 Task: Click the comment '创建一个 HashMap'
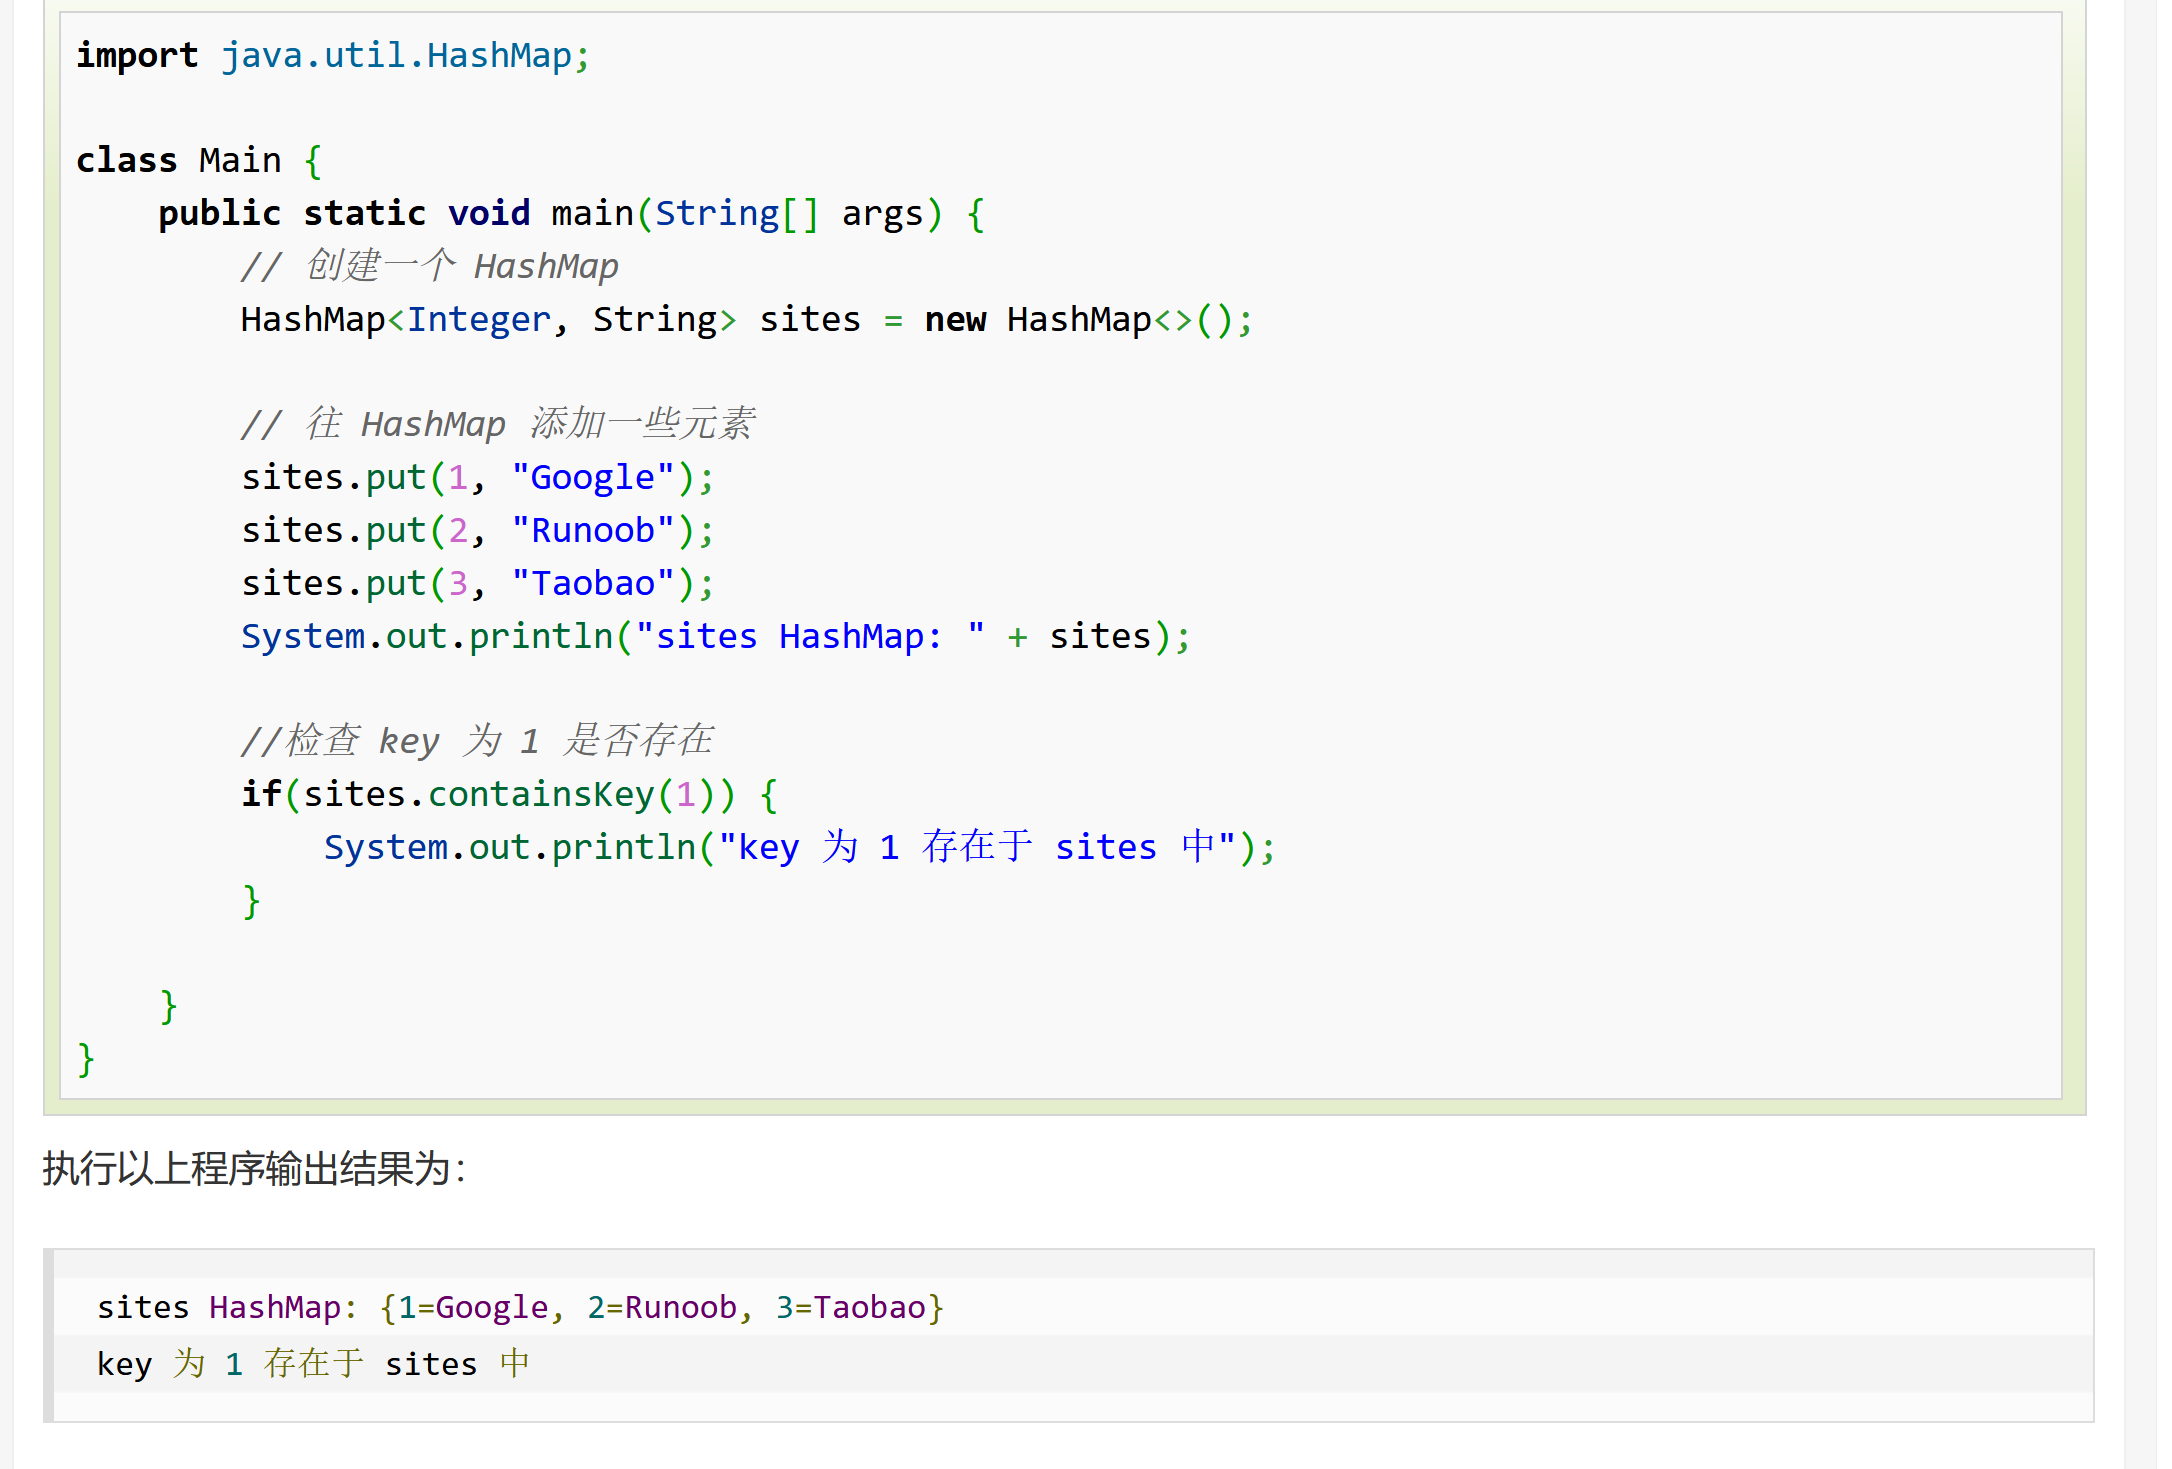[x=430, y=266]
